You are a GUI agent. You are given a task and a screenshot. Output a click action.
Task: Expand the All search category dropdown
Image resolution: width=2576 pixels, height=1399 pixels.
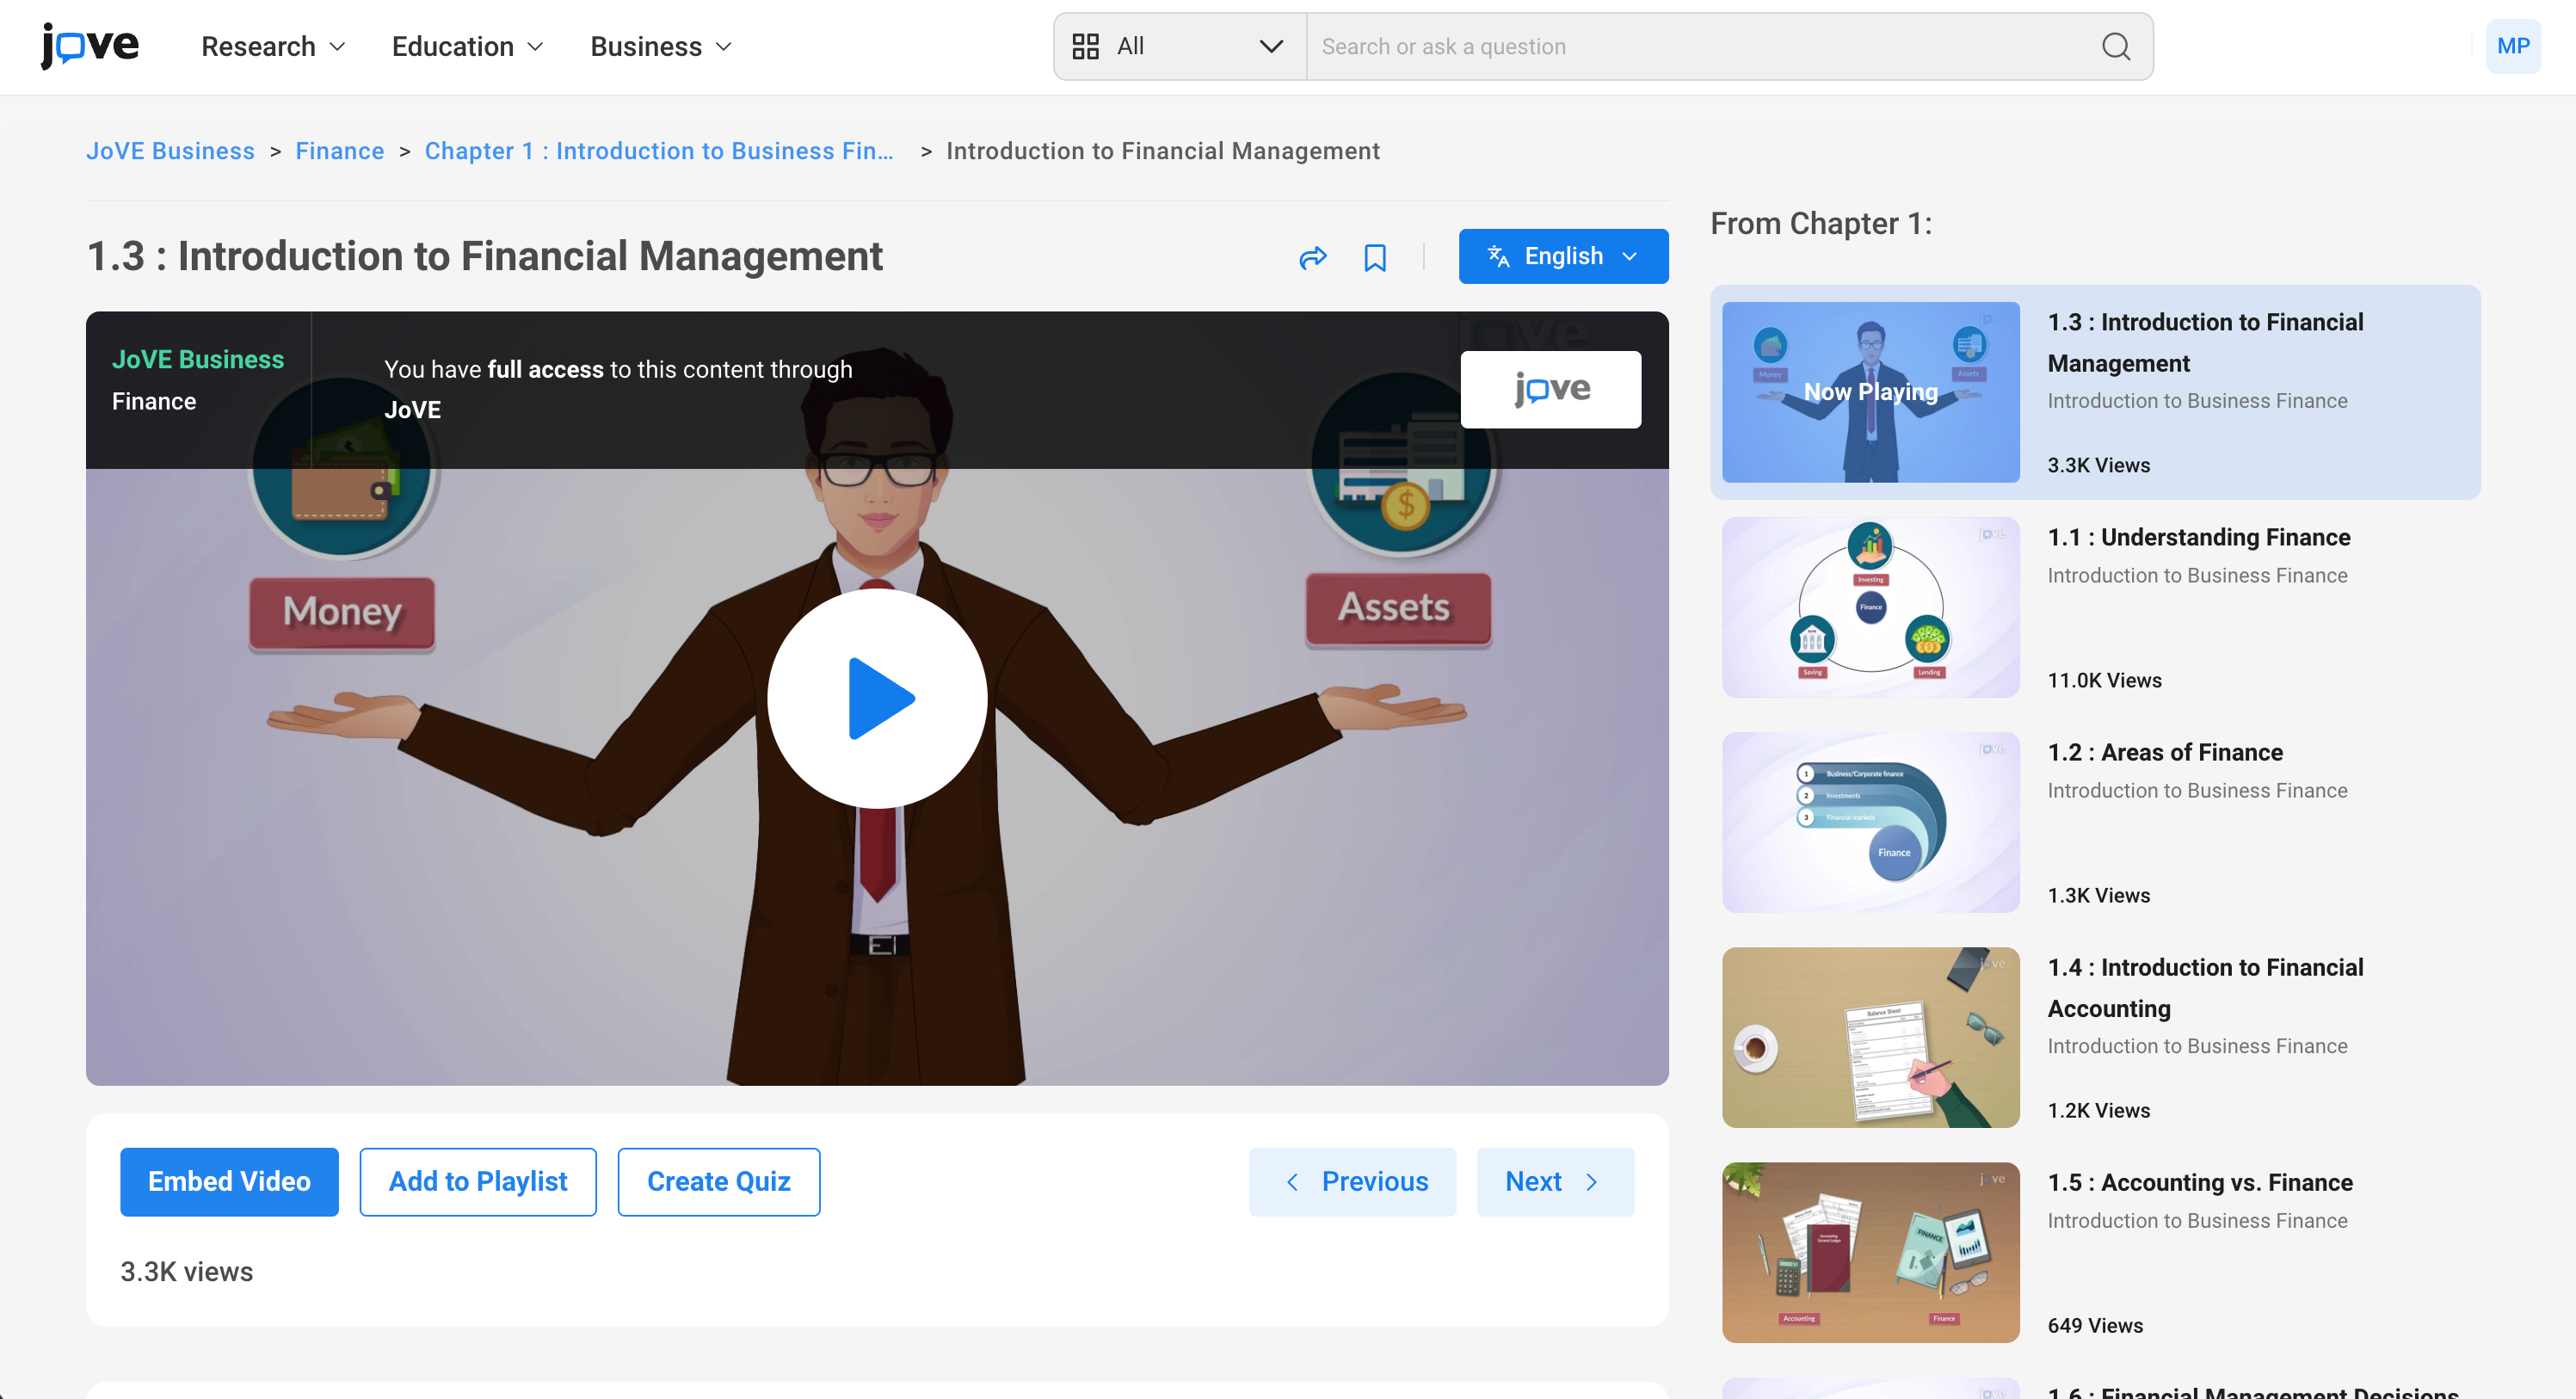[x=1179, y=47]
